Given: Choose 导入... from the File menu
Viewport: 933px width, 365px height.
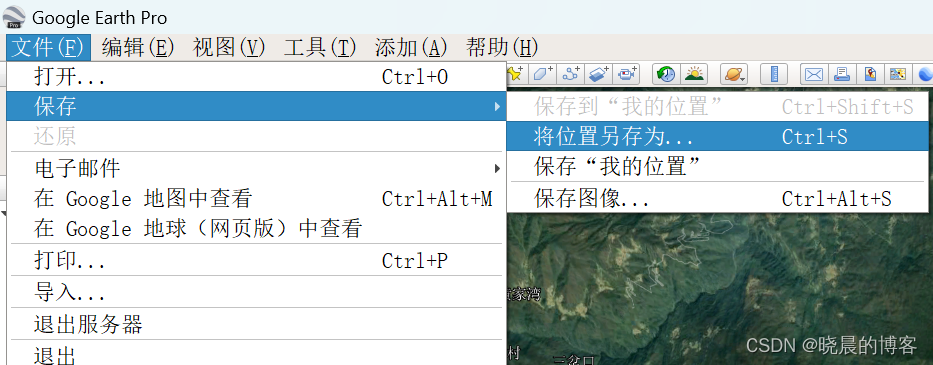Looking at the screenshot, I should click(256, 292).
